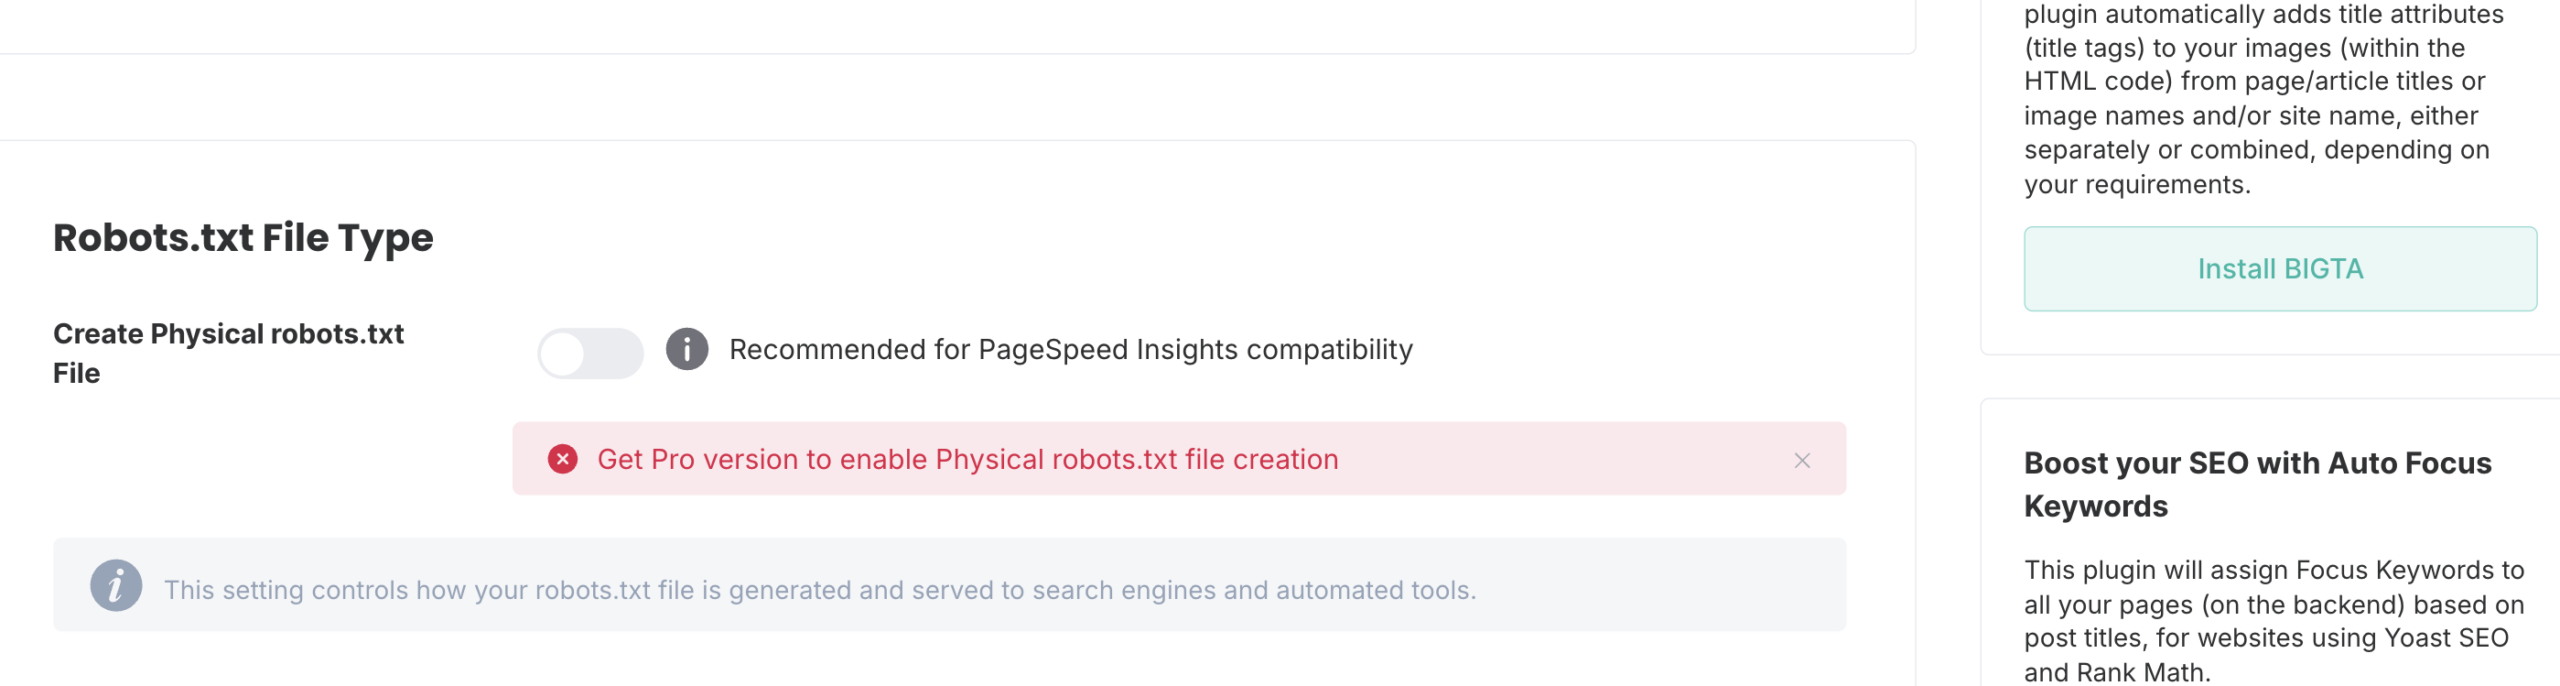Click the X icon on the pink banner
The width and height of the screenshot is (2560, 686).
tap(1803, 460)
